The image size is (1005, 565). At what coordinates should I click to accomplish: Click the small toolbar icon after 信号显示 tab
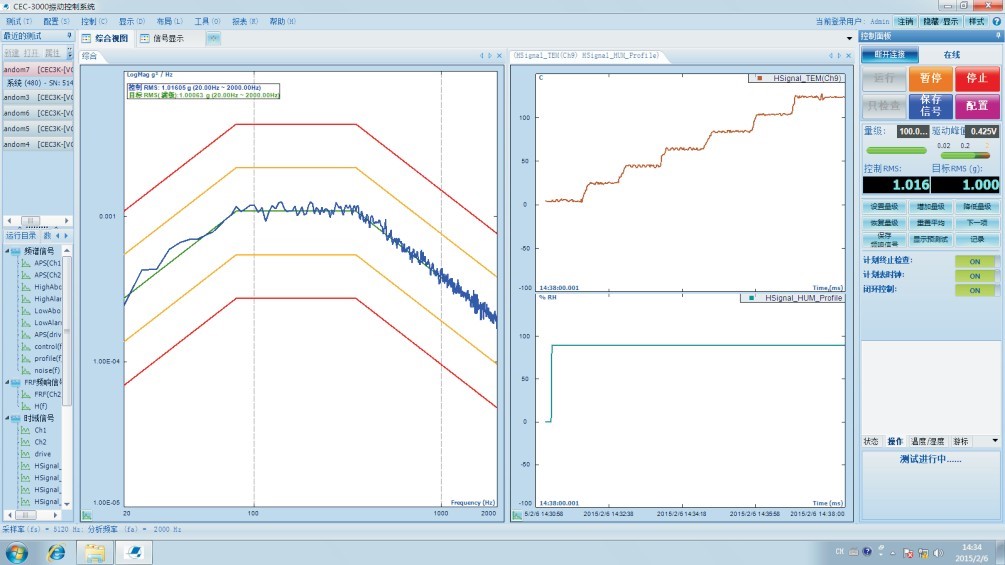(213, 39)
